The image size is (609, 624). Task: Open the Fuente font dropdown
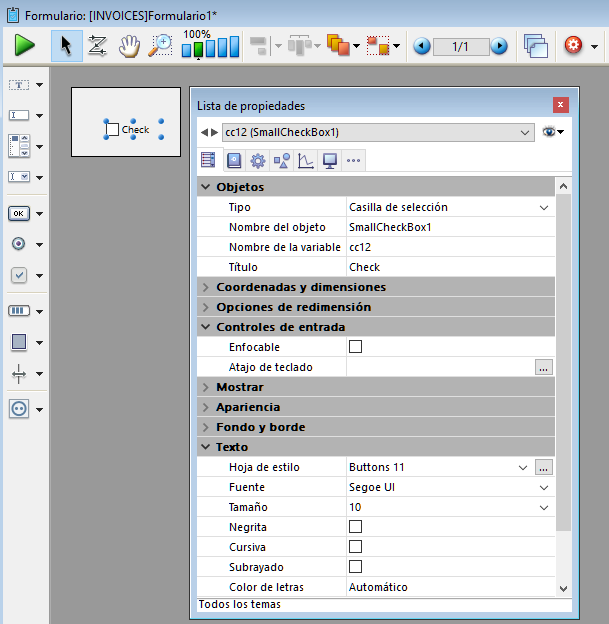(x=544, y=487)
